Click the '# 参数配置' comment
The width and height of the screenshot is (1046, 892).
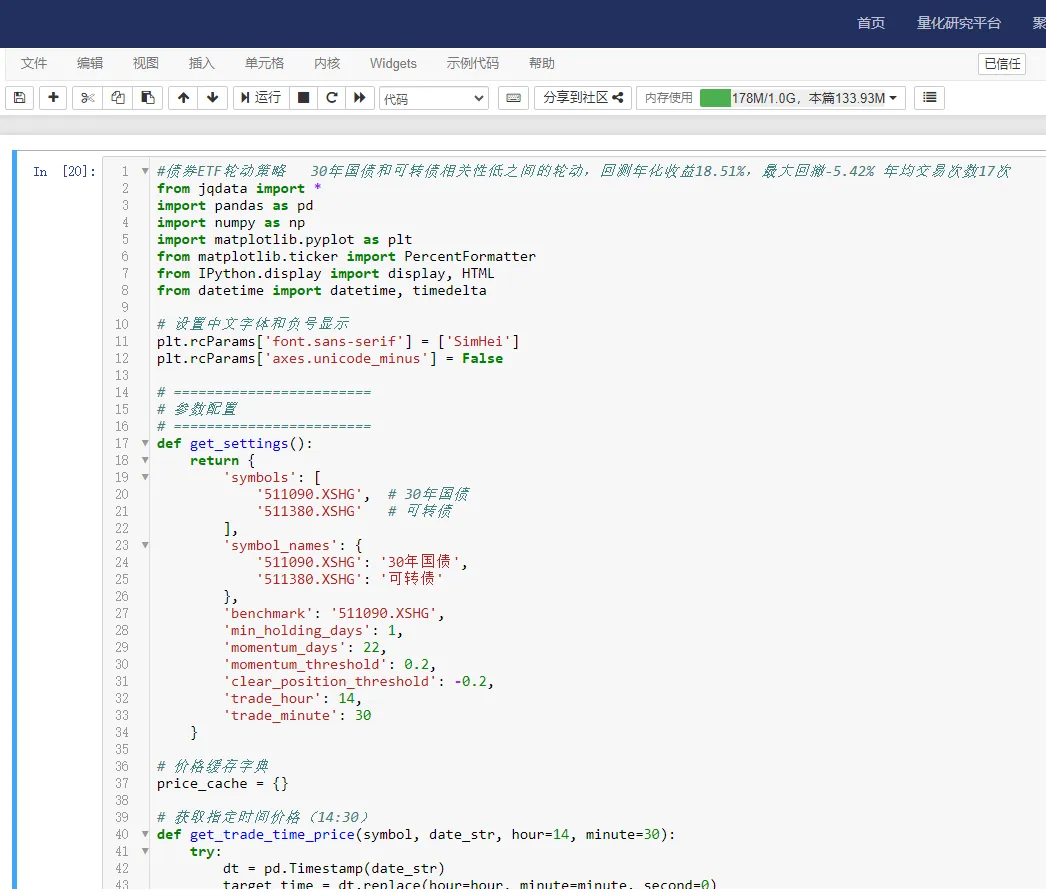click(x=197, y=409)
